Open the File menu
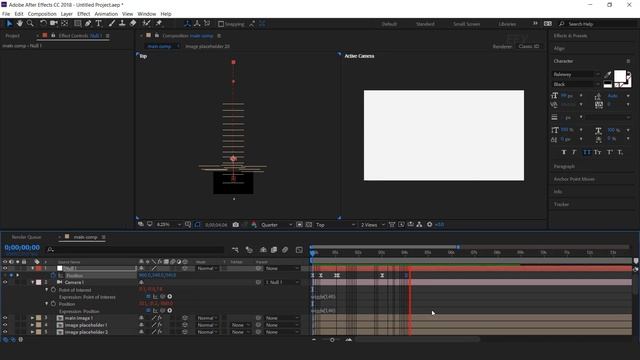The width and height of the screenshot is (640, 360). click(6, 14)
